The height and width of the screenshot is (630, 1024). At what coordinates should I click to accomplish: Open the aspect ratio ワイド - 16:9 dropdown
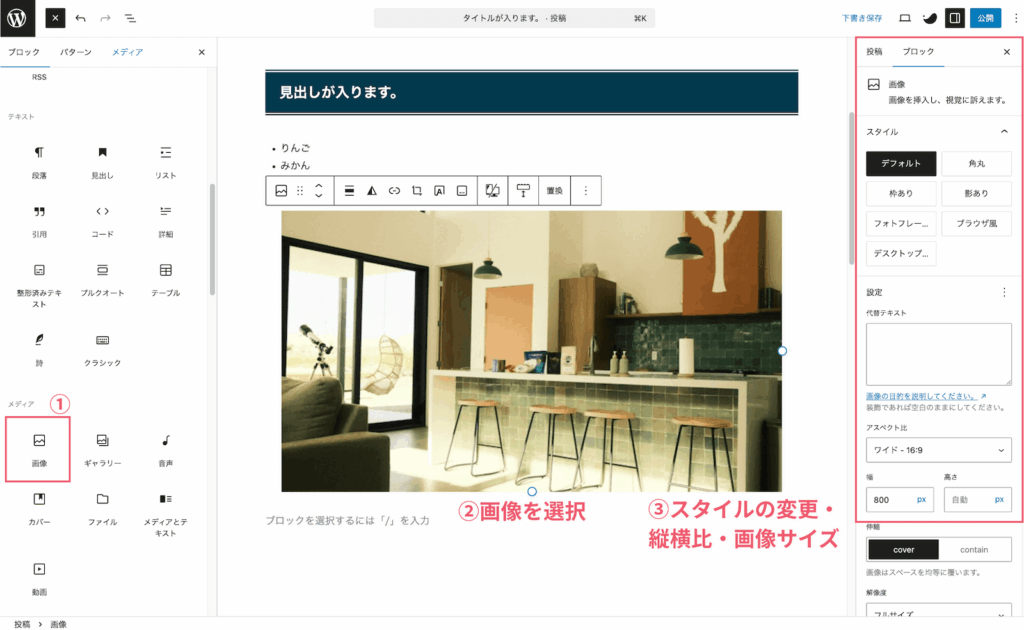tap(938, 450)
